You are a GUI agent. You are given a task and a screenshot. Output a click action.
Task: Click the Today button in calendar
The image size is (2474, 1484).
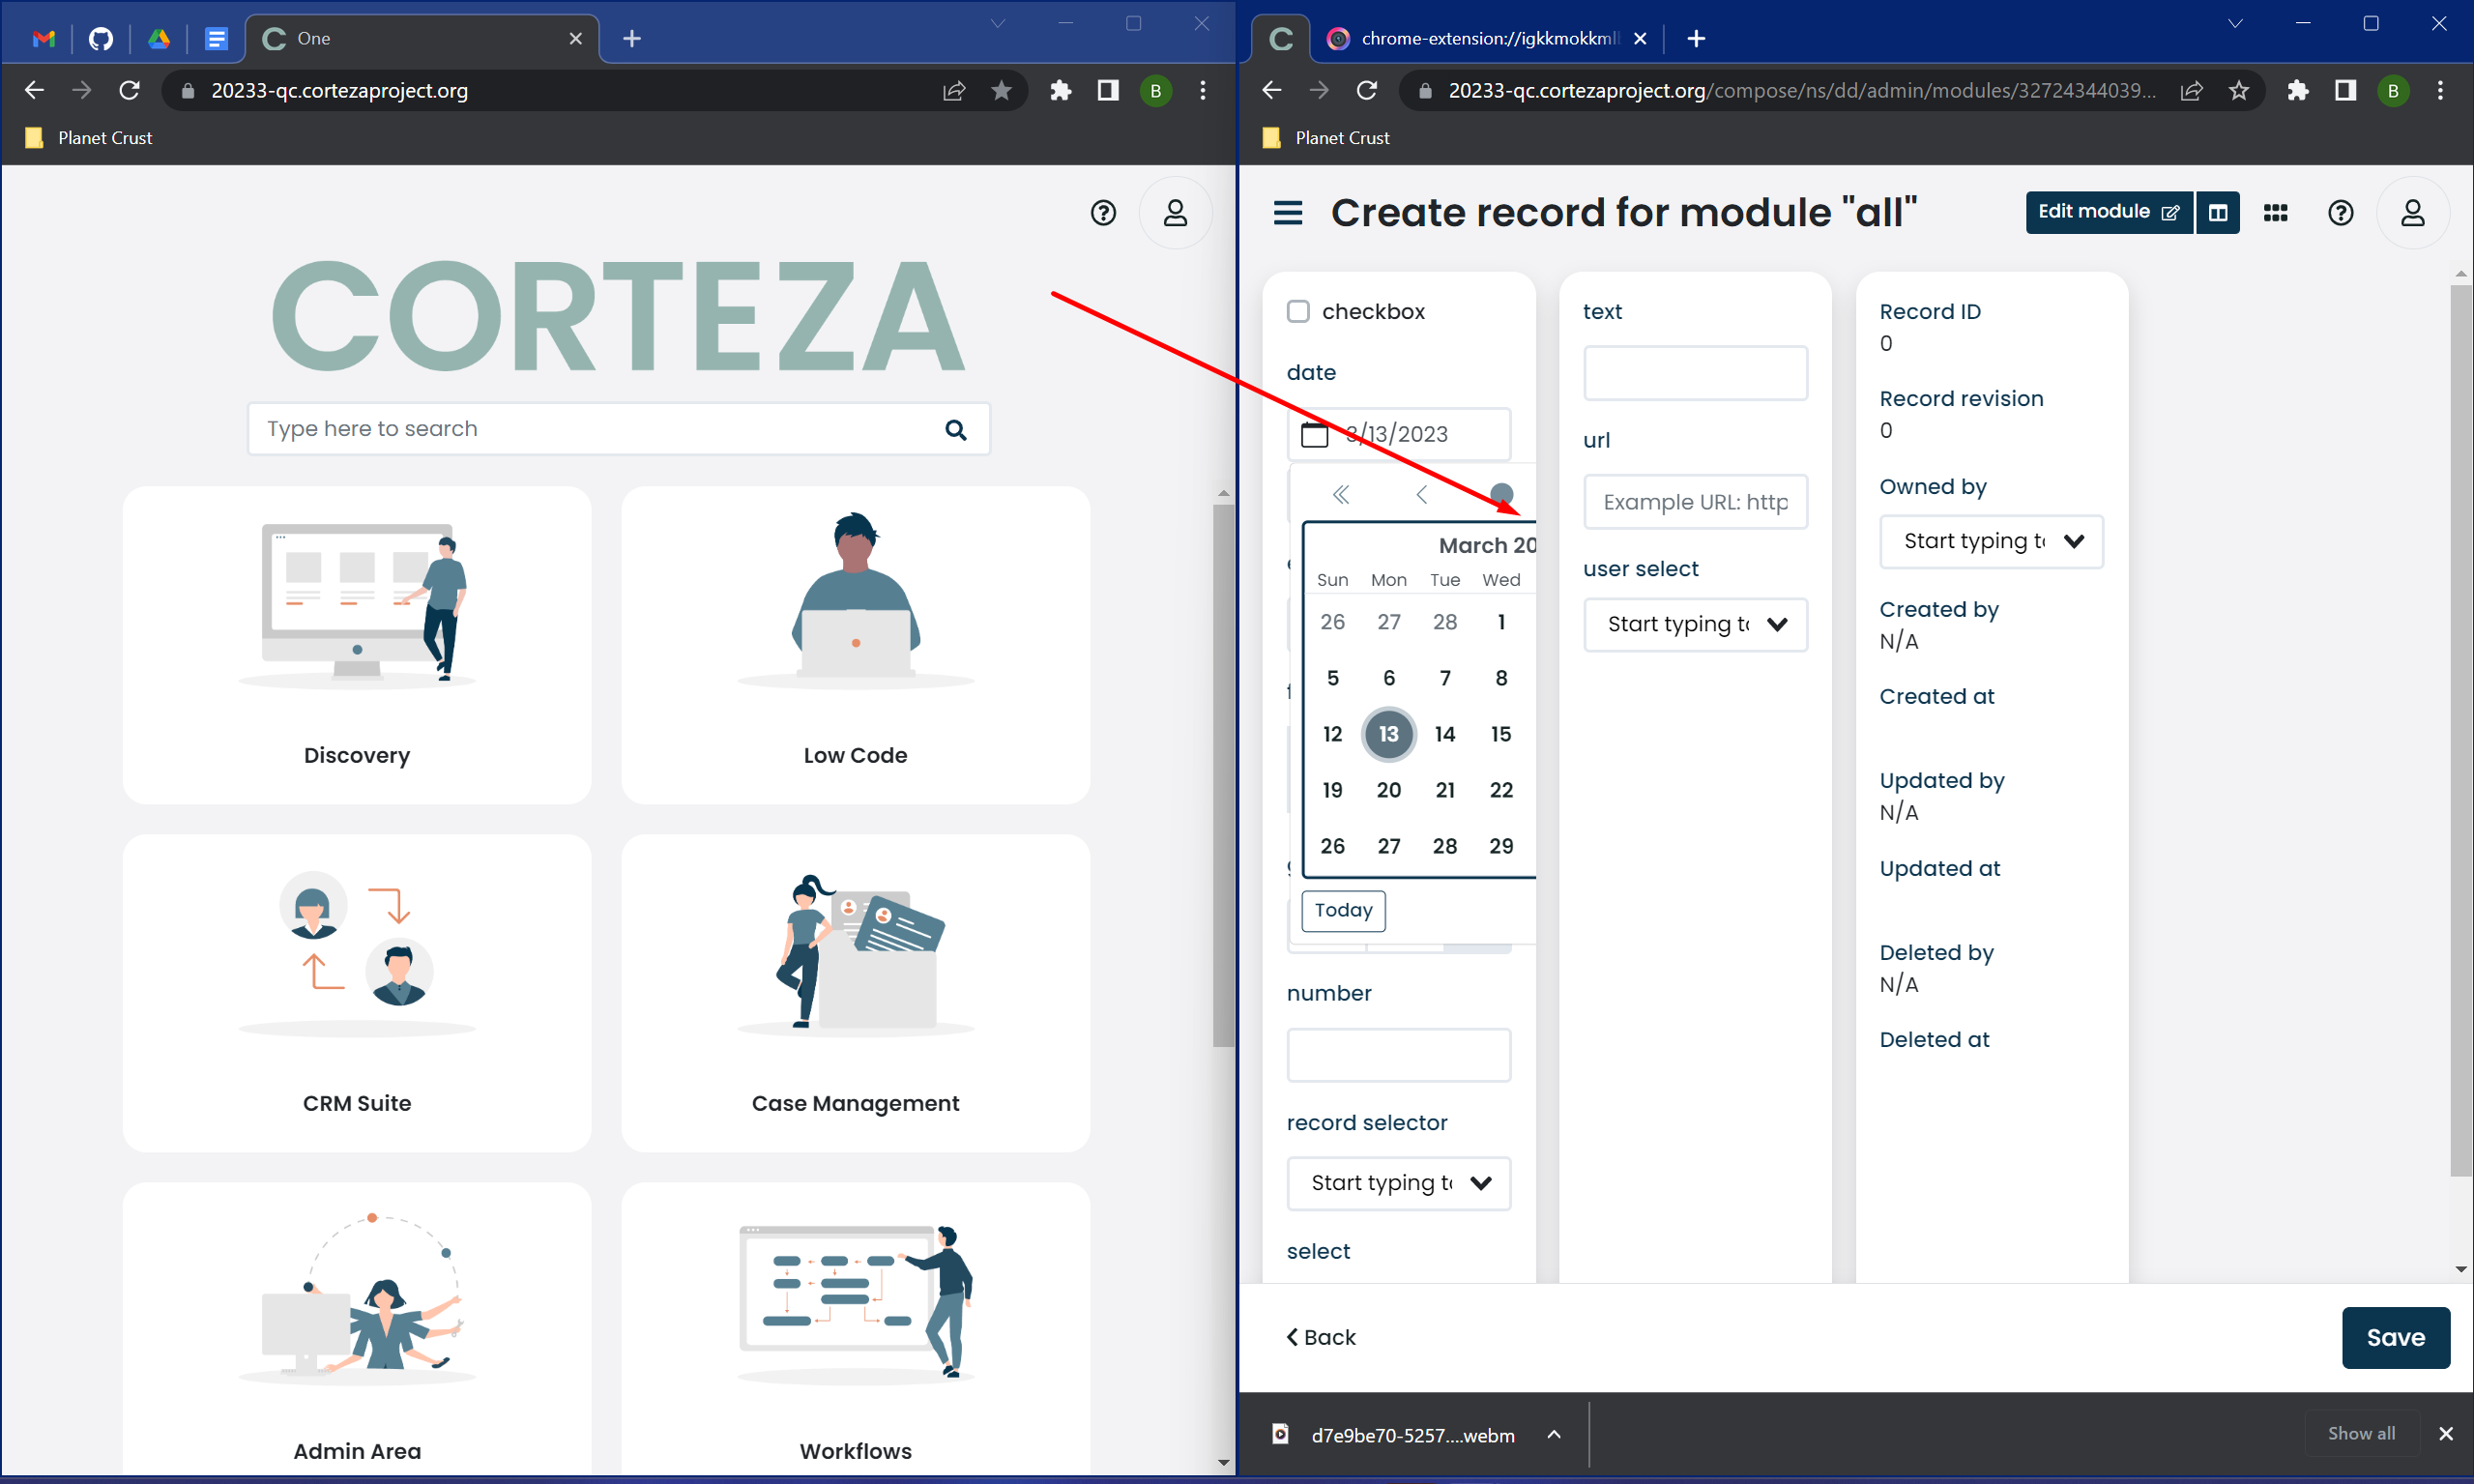point(1343,910)
